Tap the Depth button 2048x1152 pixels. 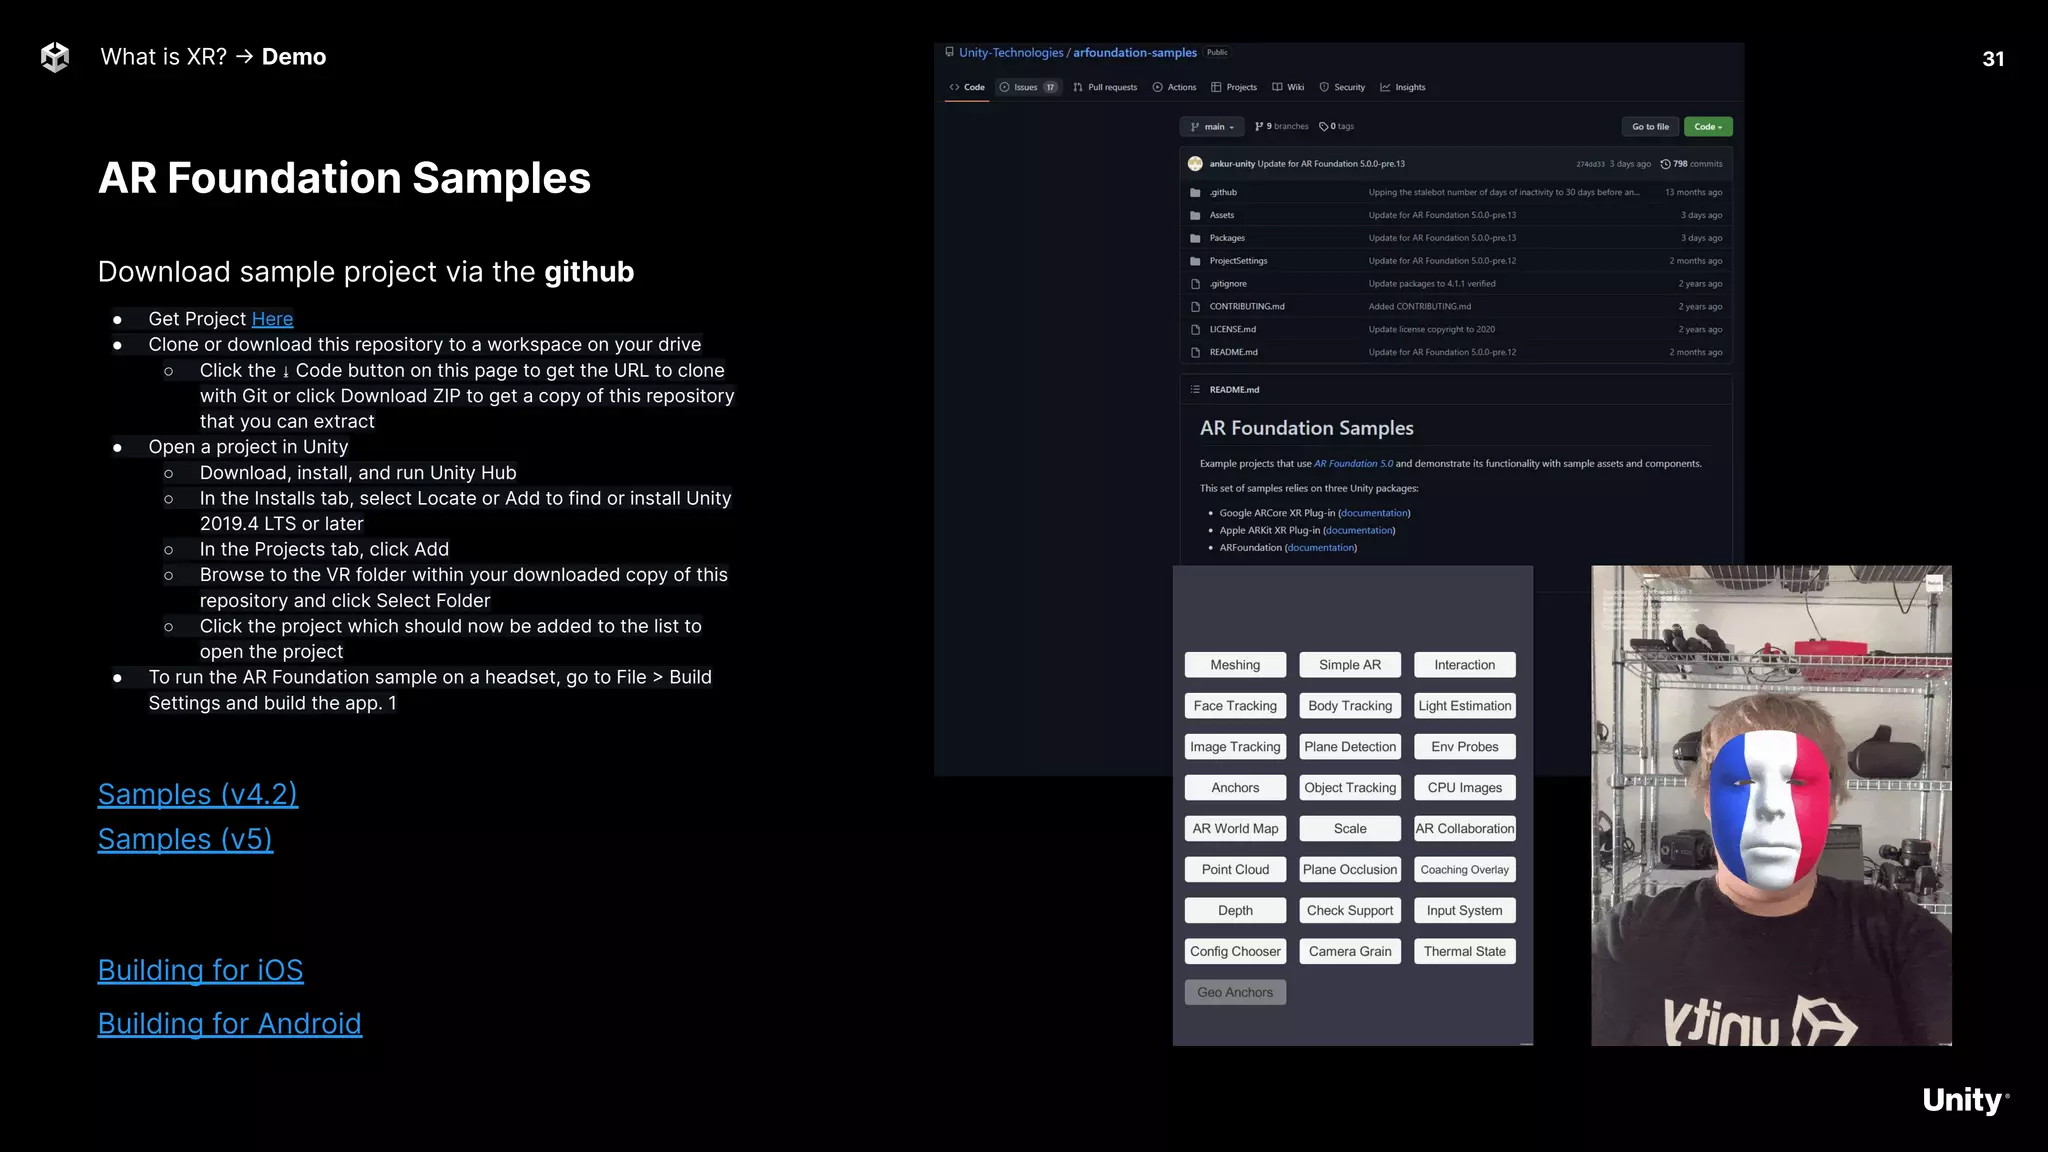point(1235,911)
